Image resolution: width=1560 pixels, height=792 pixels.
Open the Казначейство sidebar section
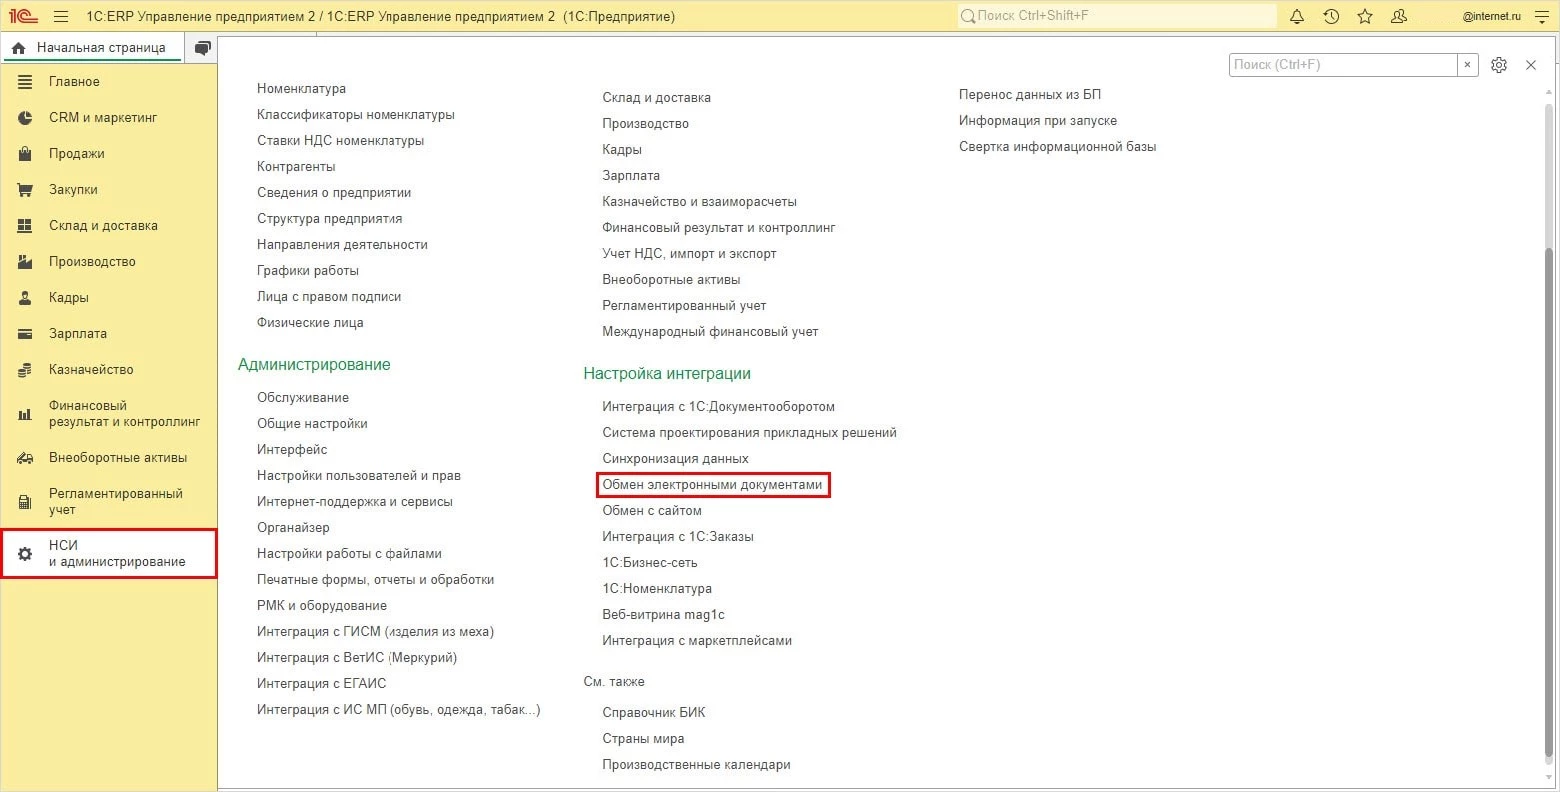pos(109,370)
